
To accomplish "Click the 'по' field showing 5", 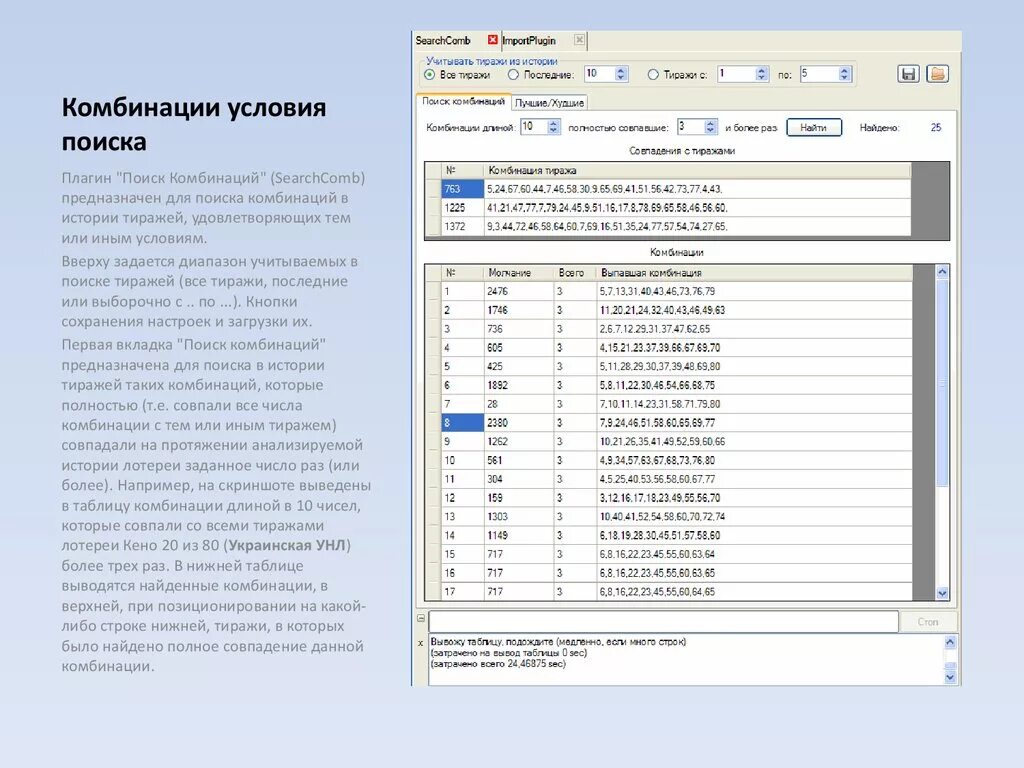I will click(820, 74).
